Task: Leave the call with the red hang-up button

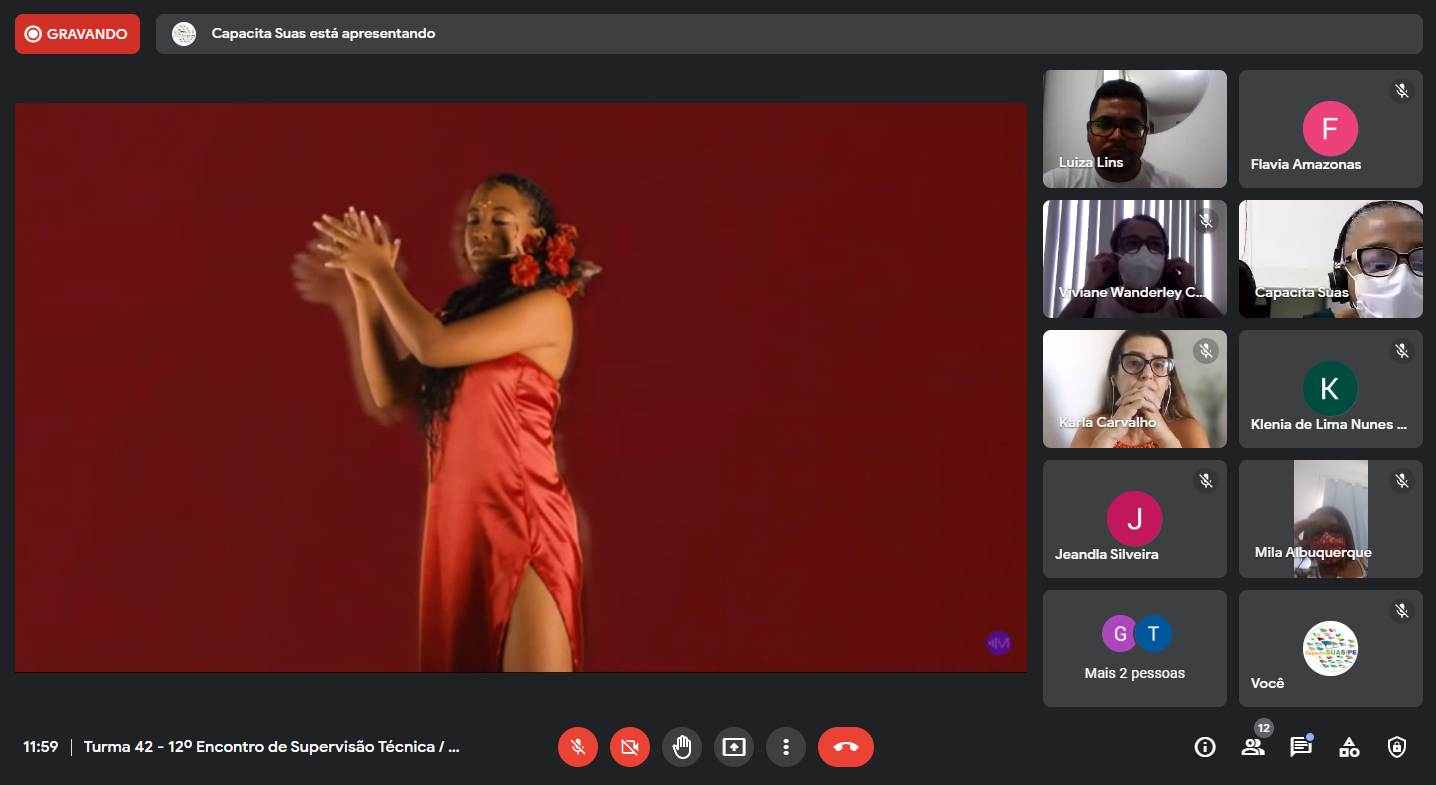Action: pyautogui.click(x=846, y=747)
